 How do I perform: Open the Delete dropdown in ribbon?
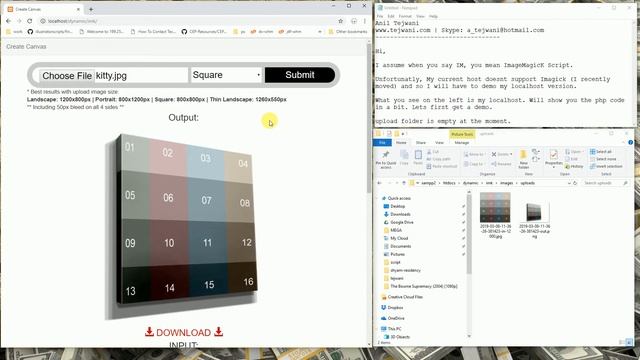pyautogui.click(x=502, y=154)
